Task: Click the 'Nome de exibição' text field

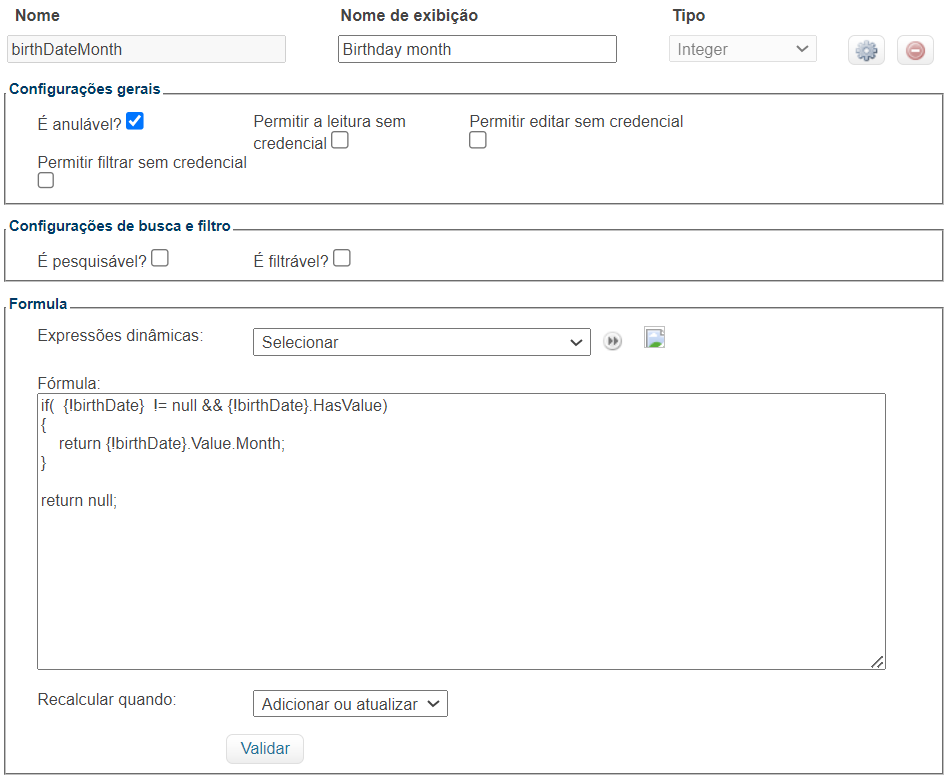Action: click(x=477, y=49)
